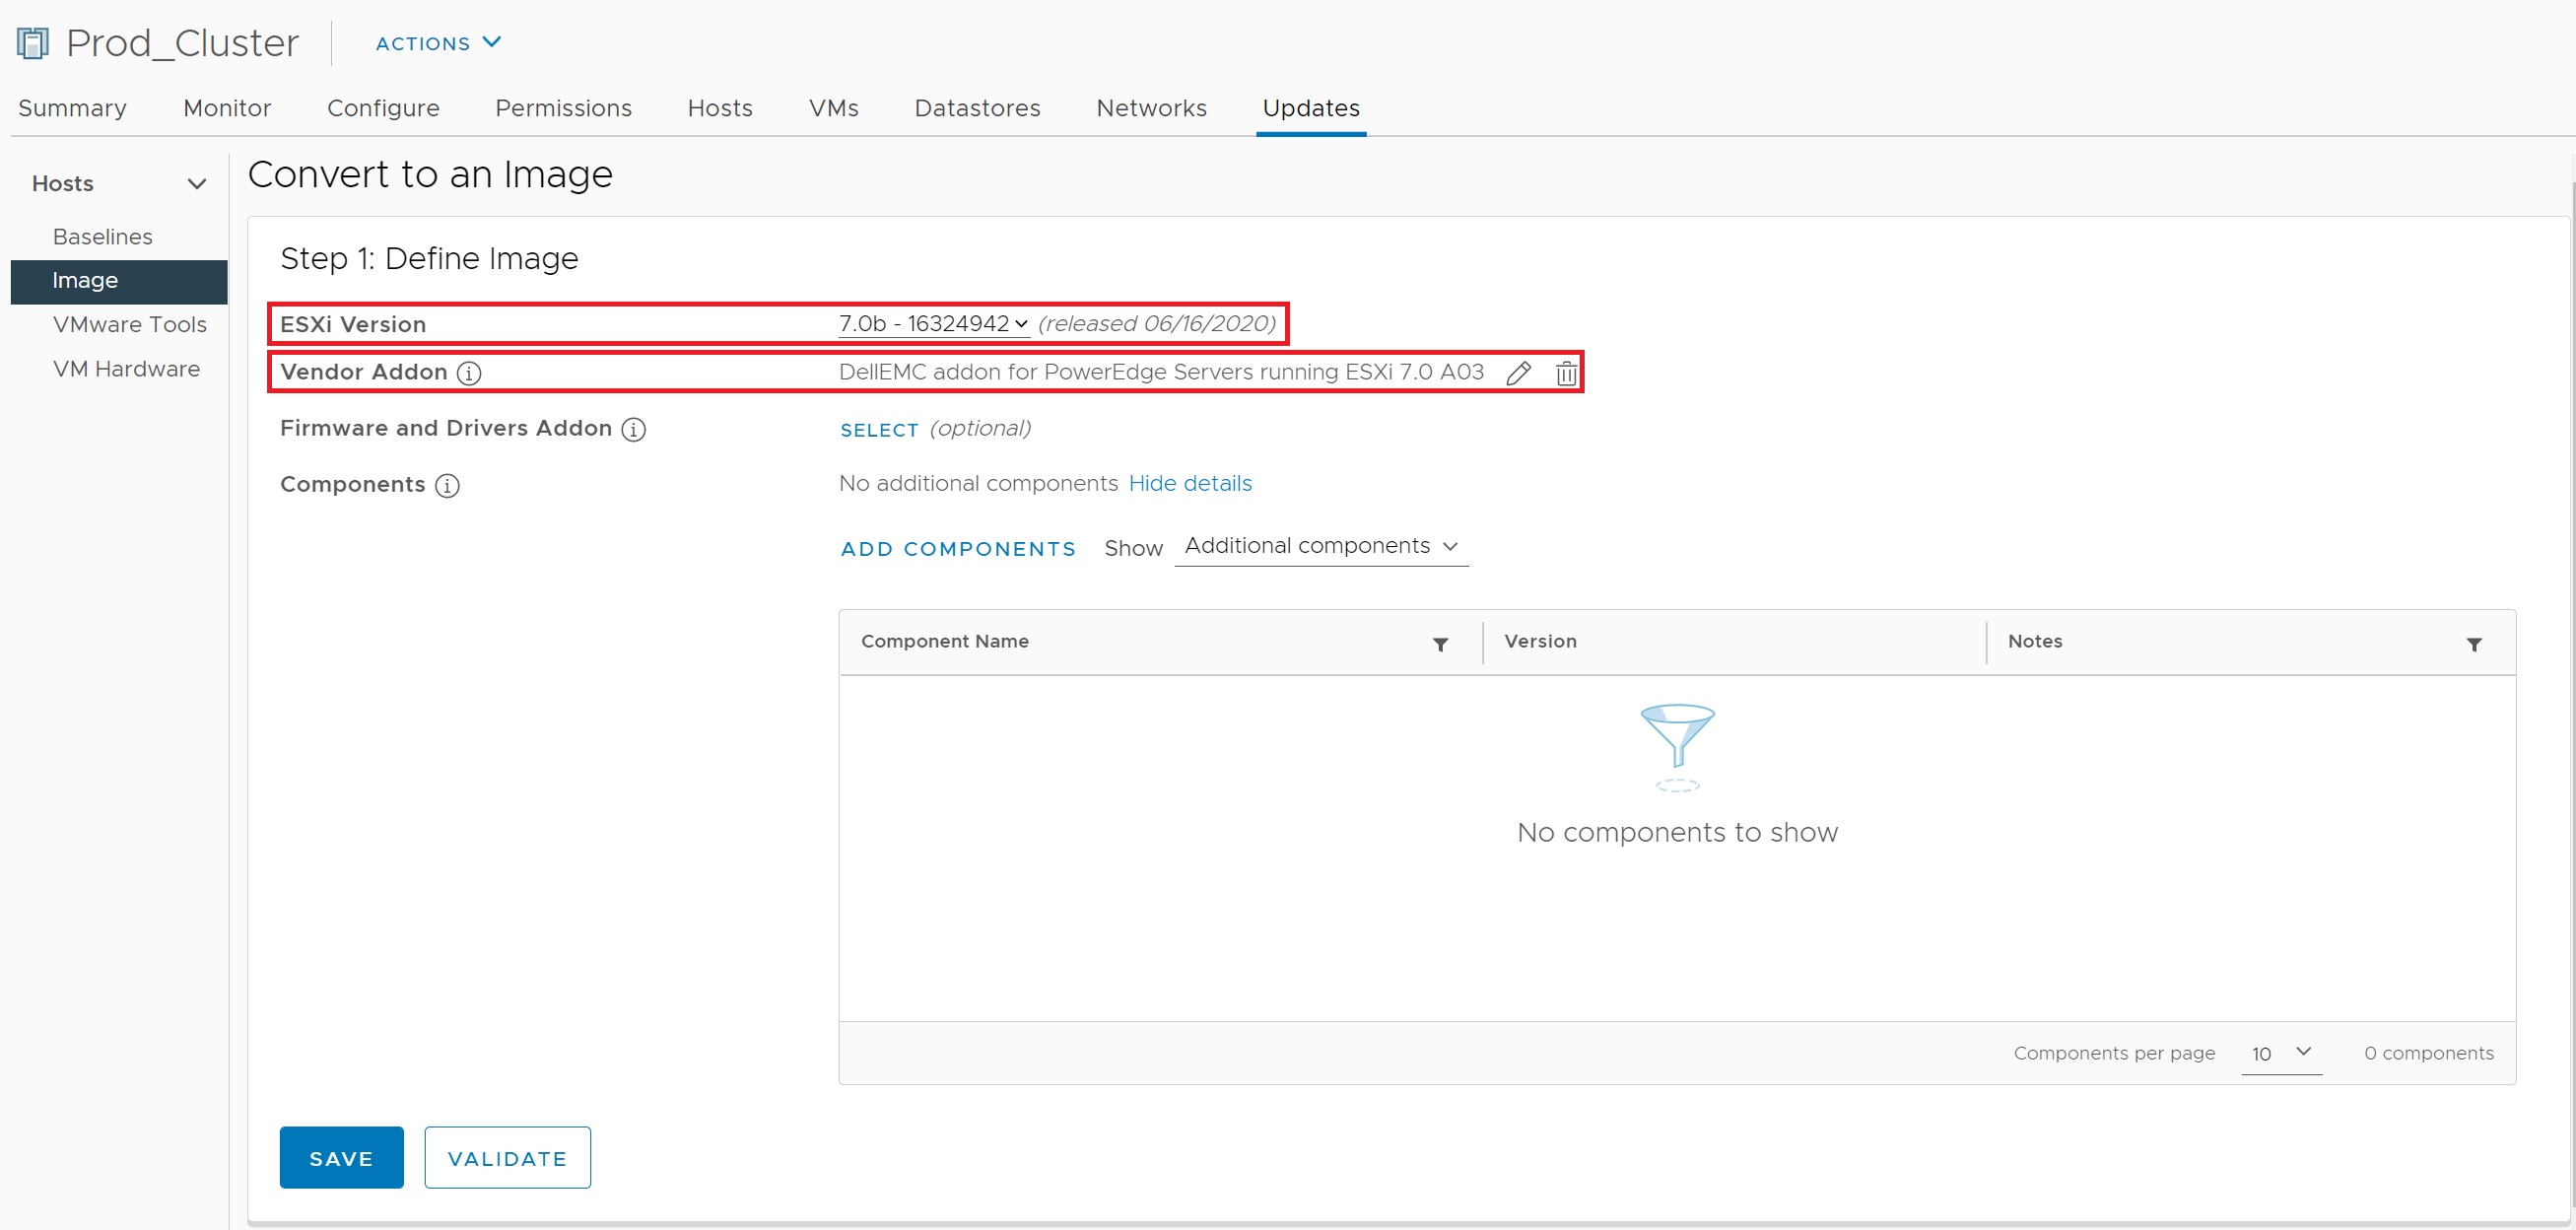The image size is (2576, 1230).
Task: Click the info icon next to Vendor Addon
Action: coord(469,373)
